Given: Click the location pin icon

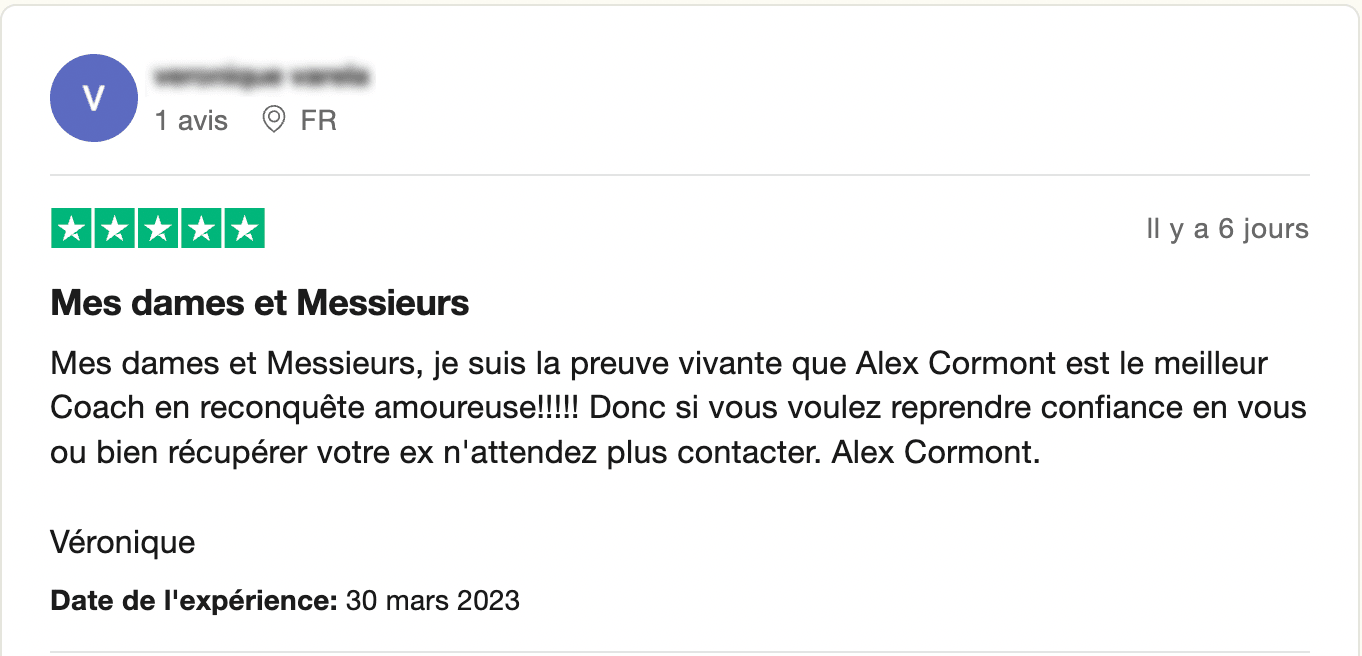Looking at the screenshot, I should (273, 121).
